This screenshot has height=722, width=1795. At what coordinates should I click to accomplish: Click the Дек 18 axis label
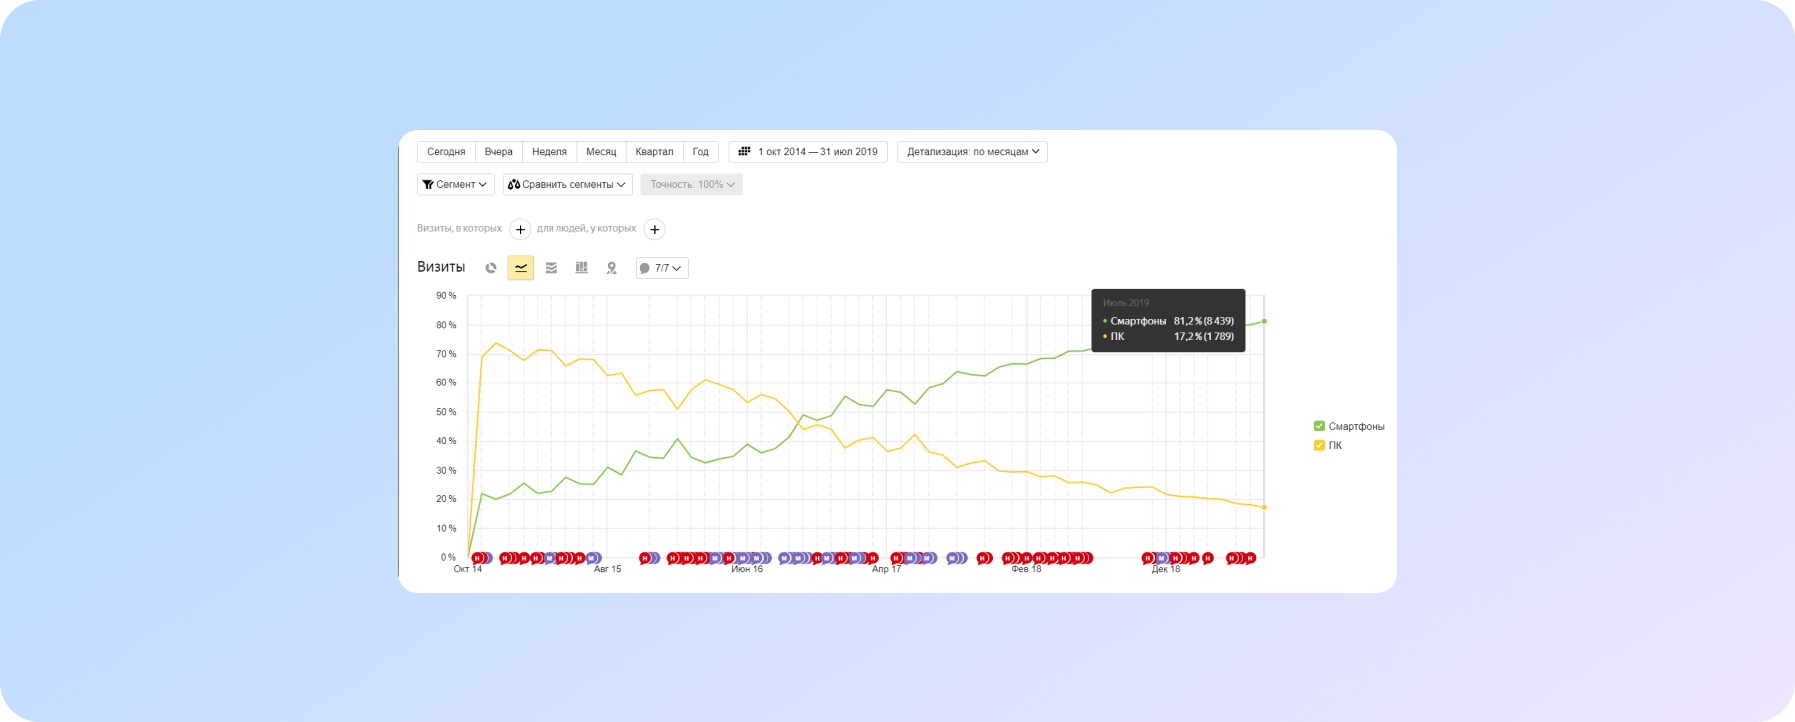click(x=1166, y=569)
